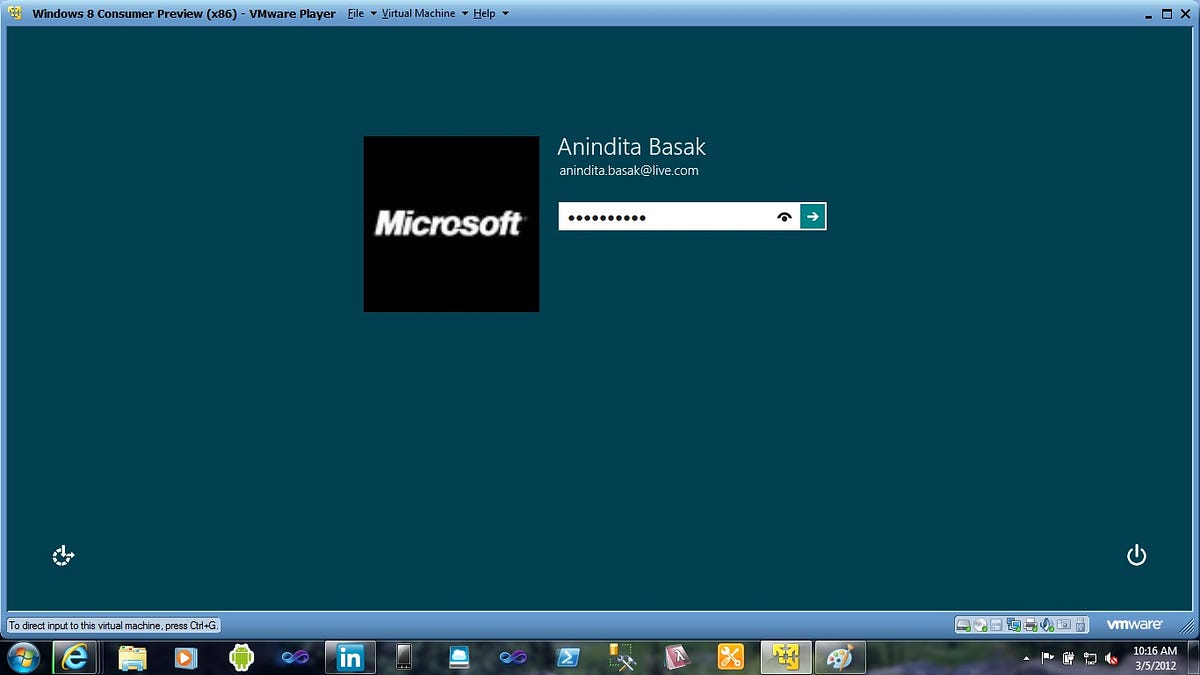Click the VMware printer device icon
This screenshot has height=675, width=1200.
pos(1030,625)
